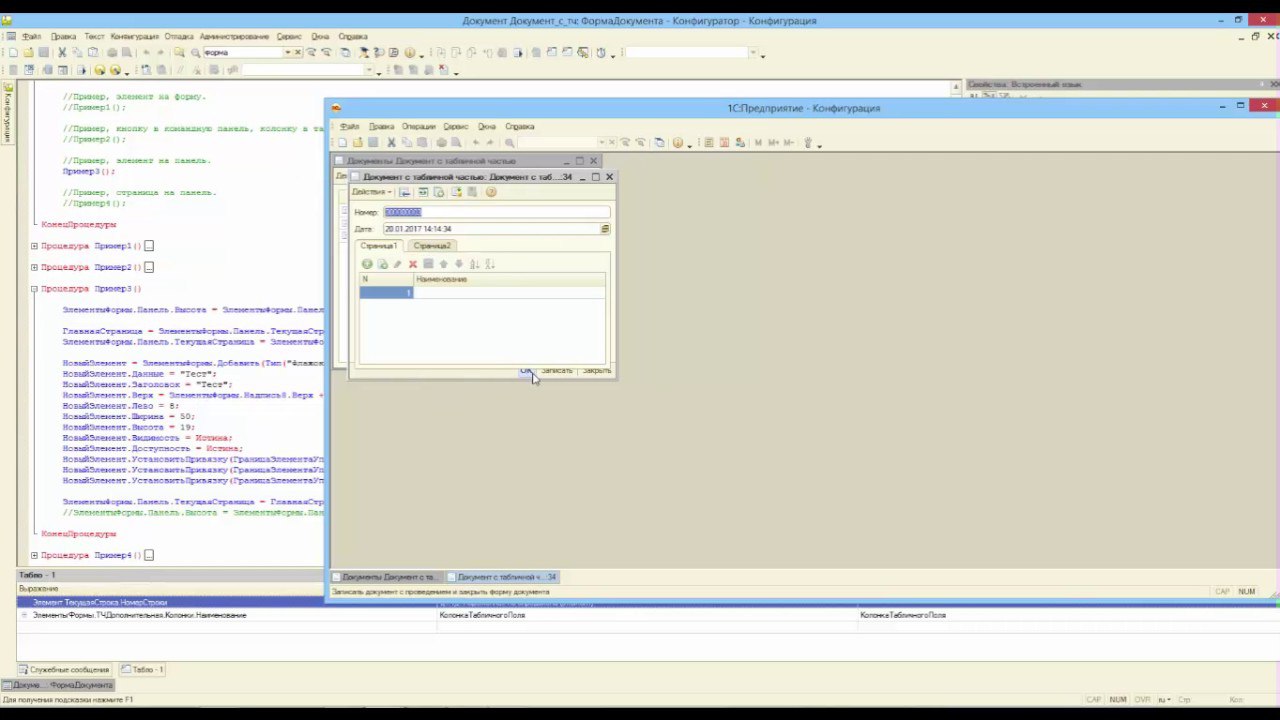The width and height of the screenshot is (1280, 720).
Task: Click Find next icon beside форма search box
Action: pos(310,52)
